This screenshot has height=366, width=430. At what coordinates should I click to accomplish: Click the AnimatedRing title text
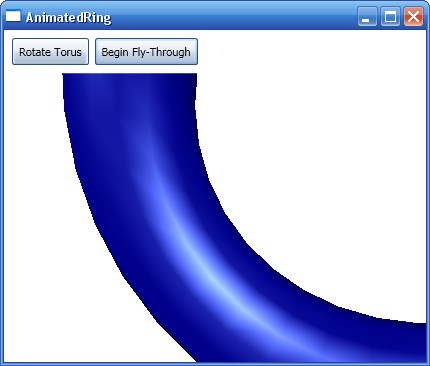tap(68, 18)
